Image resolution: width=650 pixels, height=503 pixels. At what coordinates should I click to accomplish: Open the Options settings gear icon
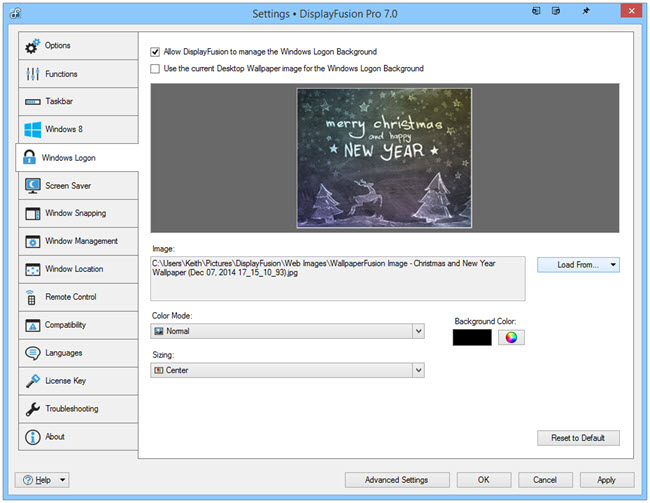pos(32,46)
